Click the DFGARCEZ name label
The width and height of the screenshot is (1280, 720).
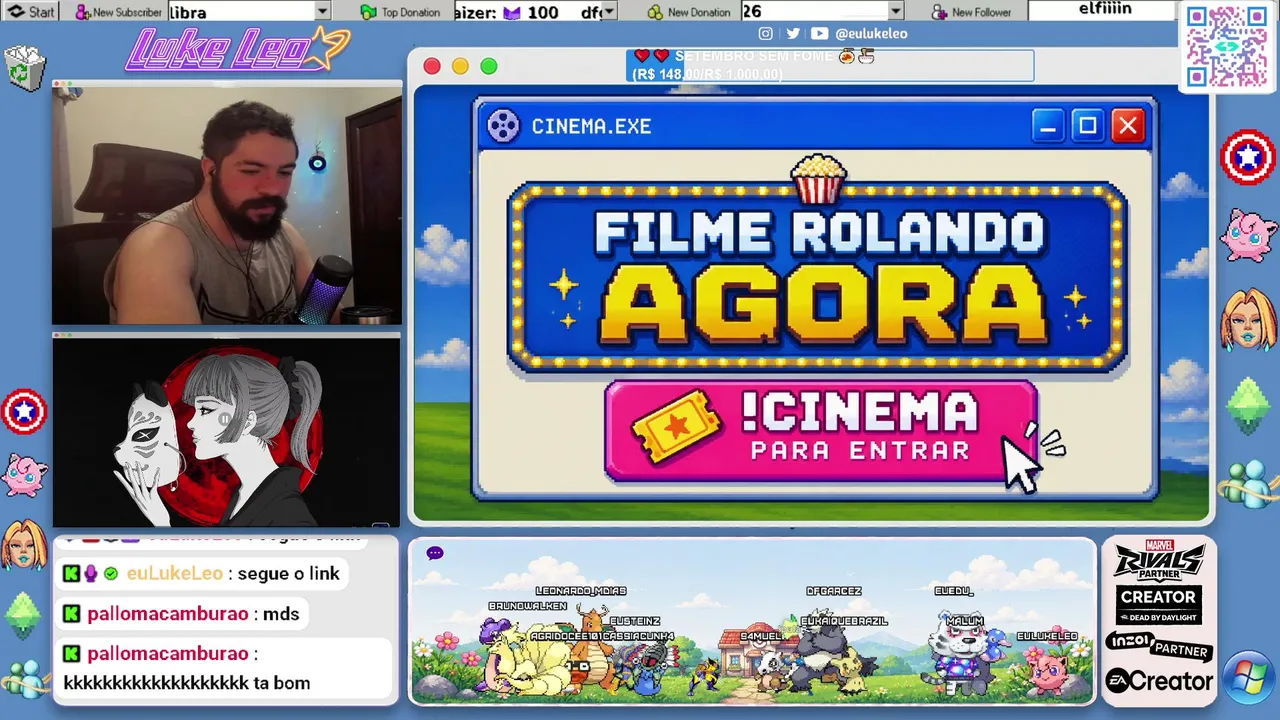834,591
